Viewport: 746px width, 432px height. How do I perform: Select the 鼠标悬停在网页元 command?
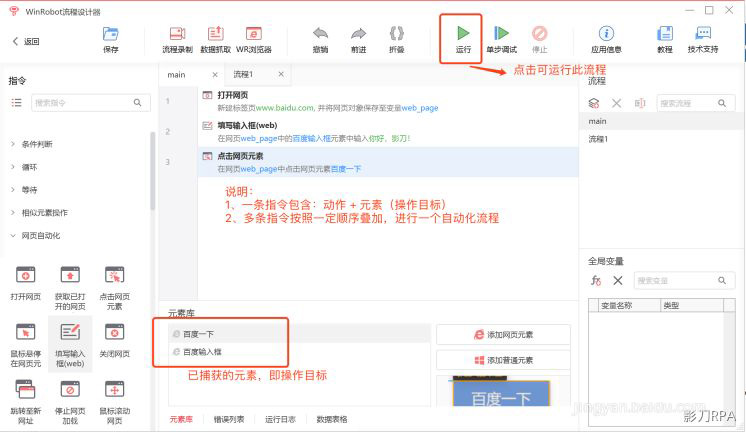(26, 345)
